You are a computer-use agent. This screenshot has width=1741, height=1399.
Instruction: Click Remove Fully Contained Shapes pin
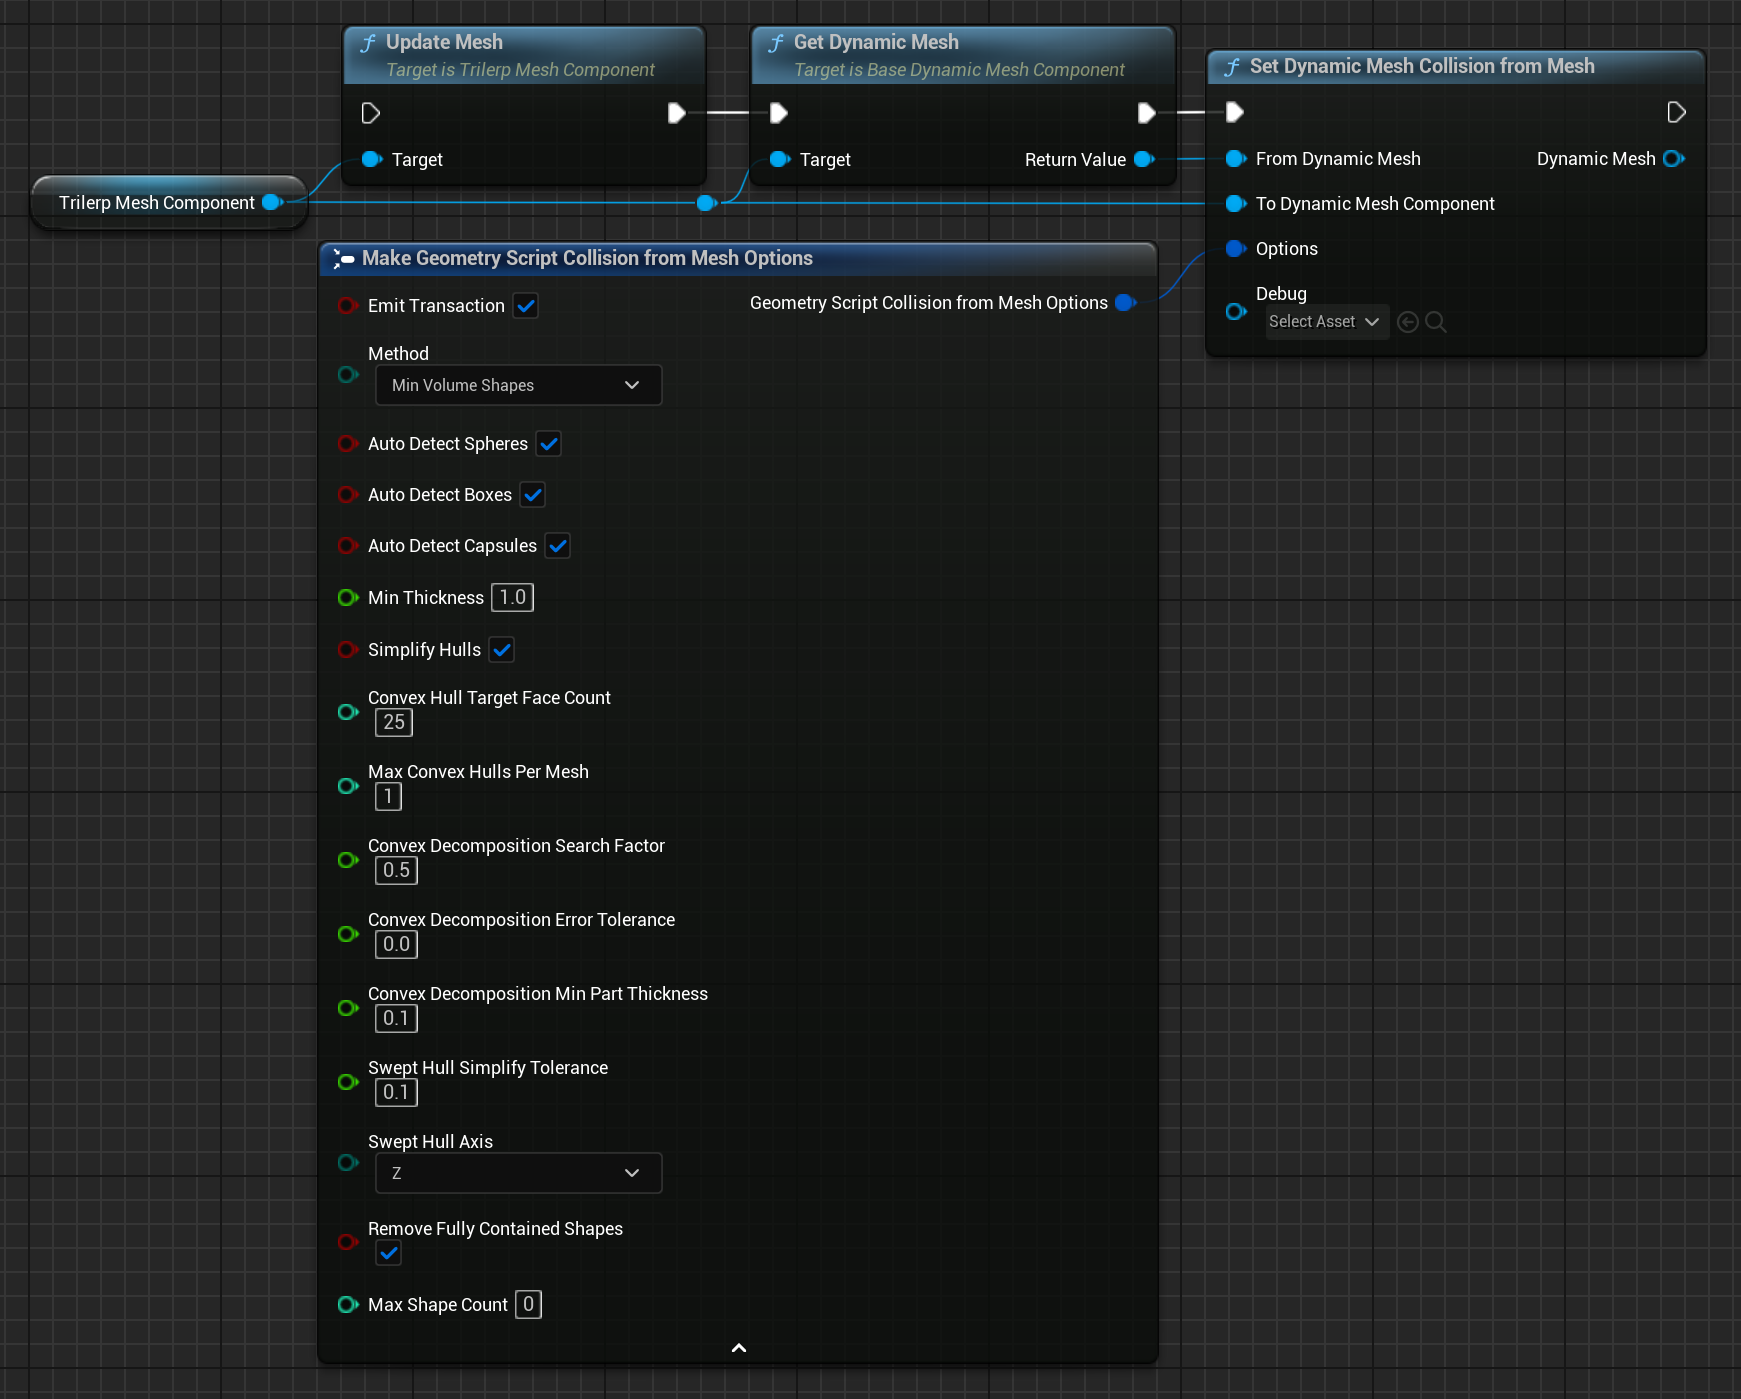click(x=348, y=1241)
